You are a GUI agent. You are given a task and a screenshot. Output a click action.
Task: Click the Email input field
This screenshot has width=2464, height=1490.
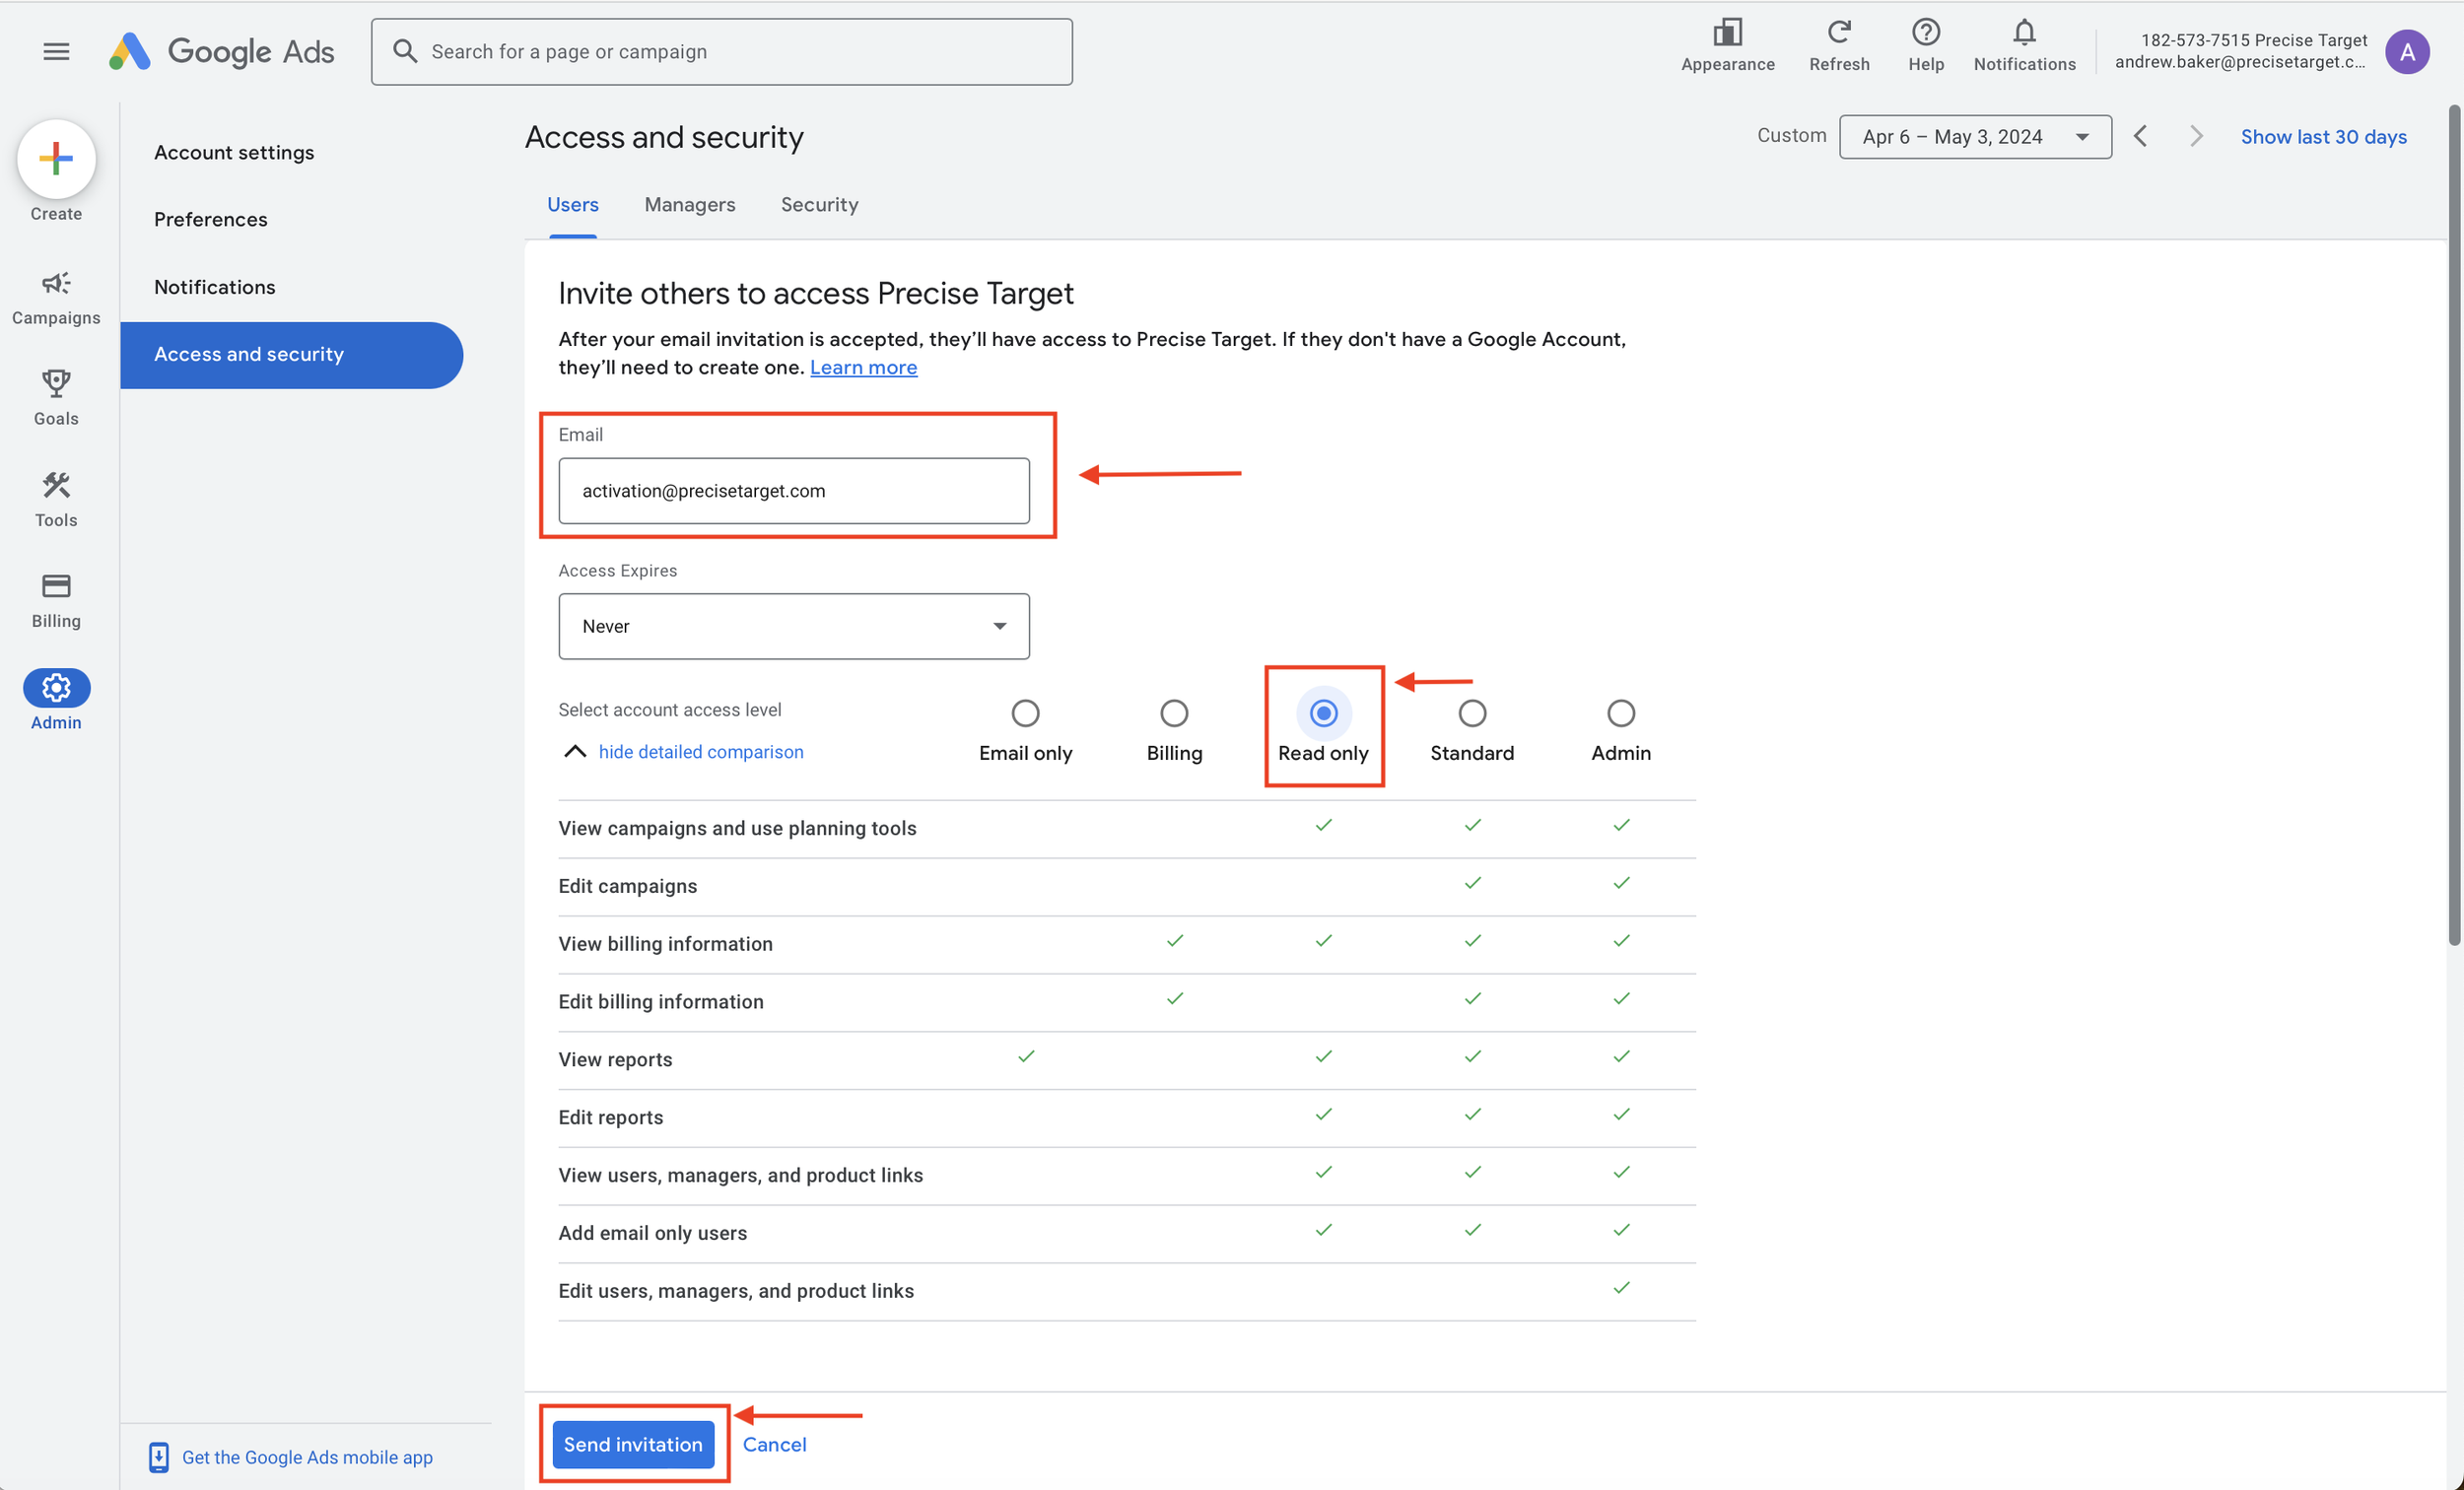click(x=793, y=491)
